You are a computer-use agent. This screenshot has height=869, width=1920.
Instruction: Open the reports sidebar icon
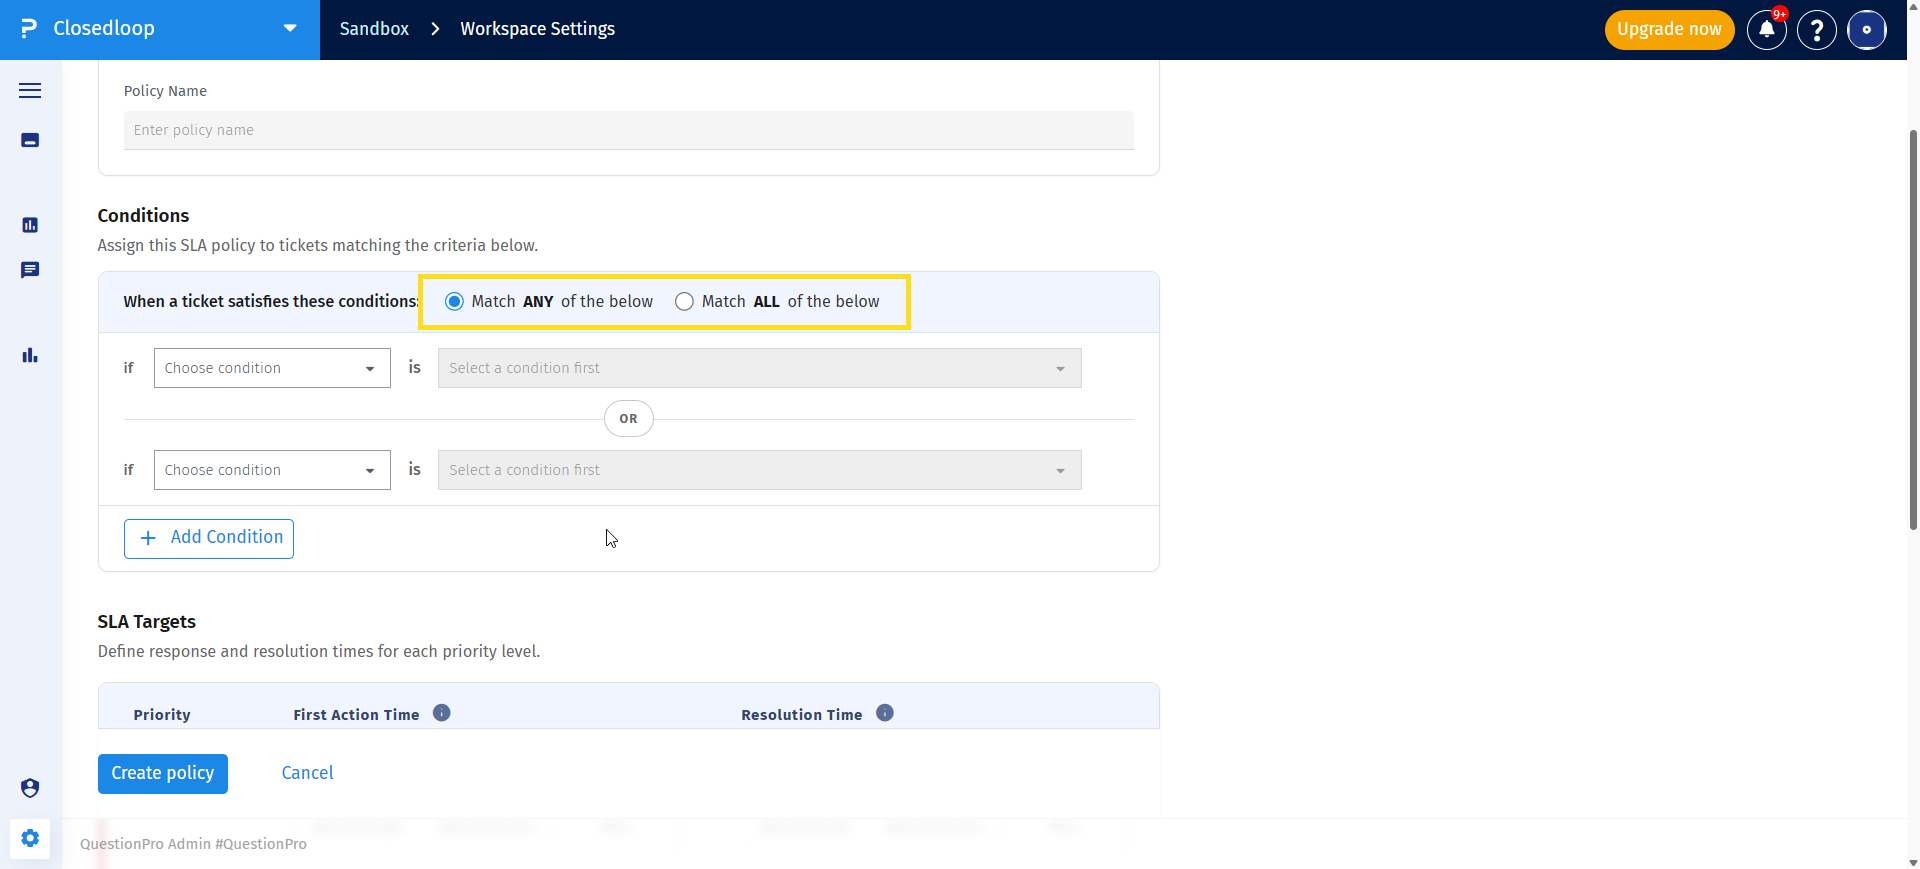[x=30, y=225]
